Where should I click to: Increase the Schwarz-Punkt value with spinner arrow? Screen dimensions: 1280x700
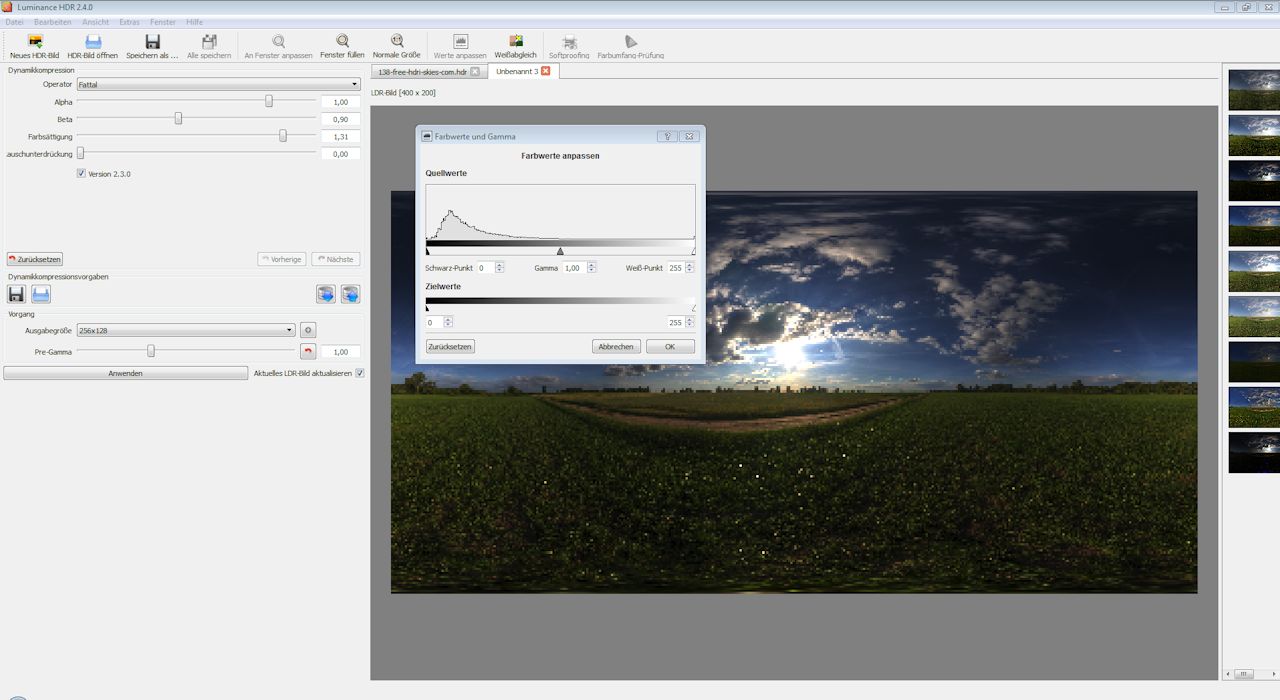(x=499, y=265)
